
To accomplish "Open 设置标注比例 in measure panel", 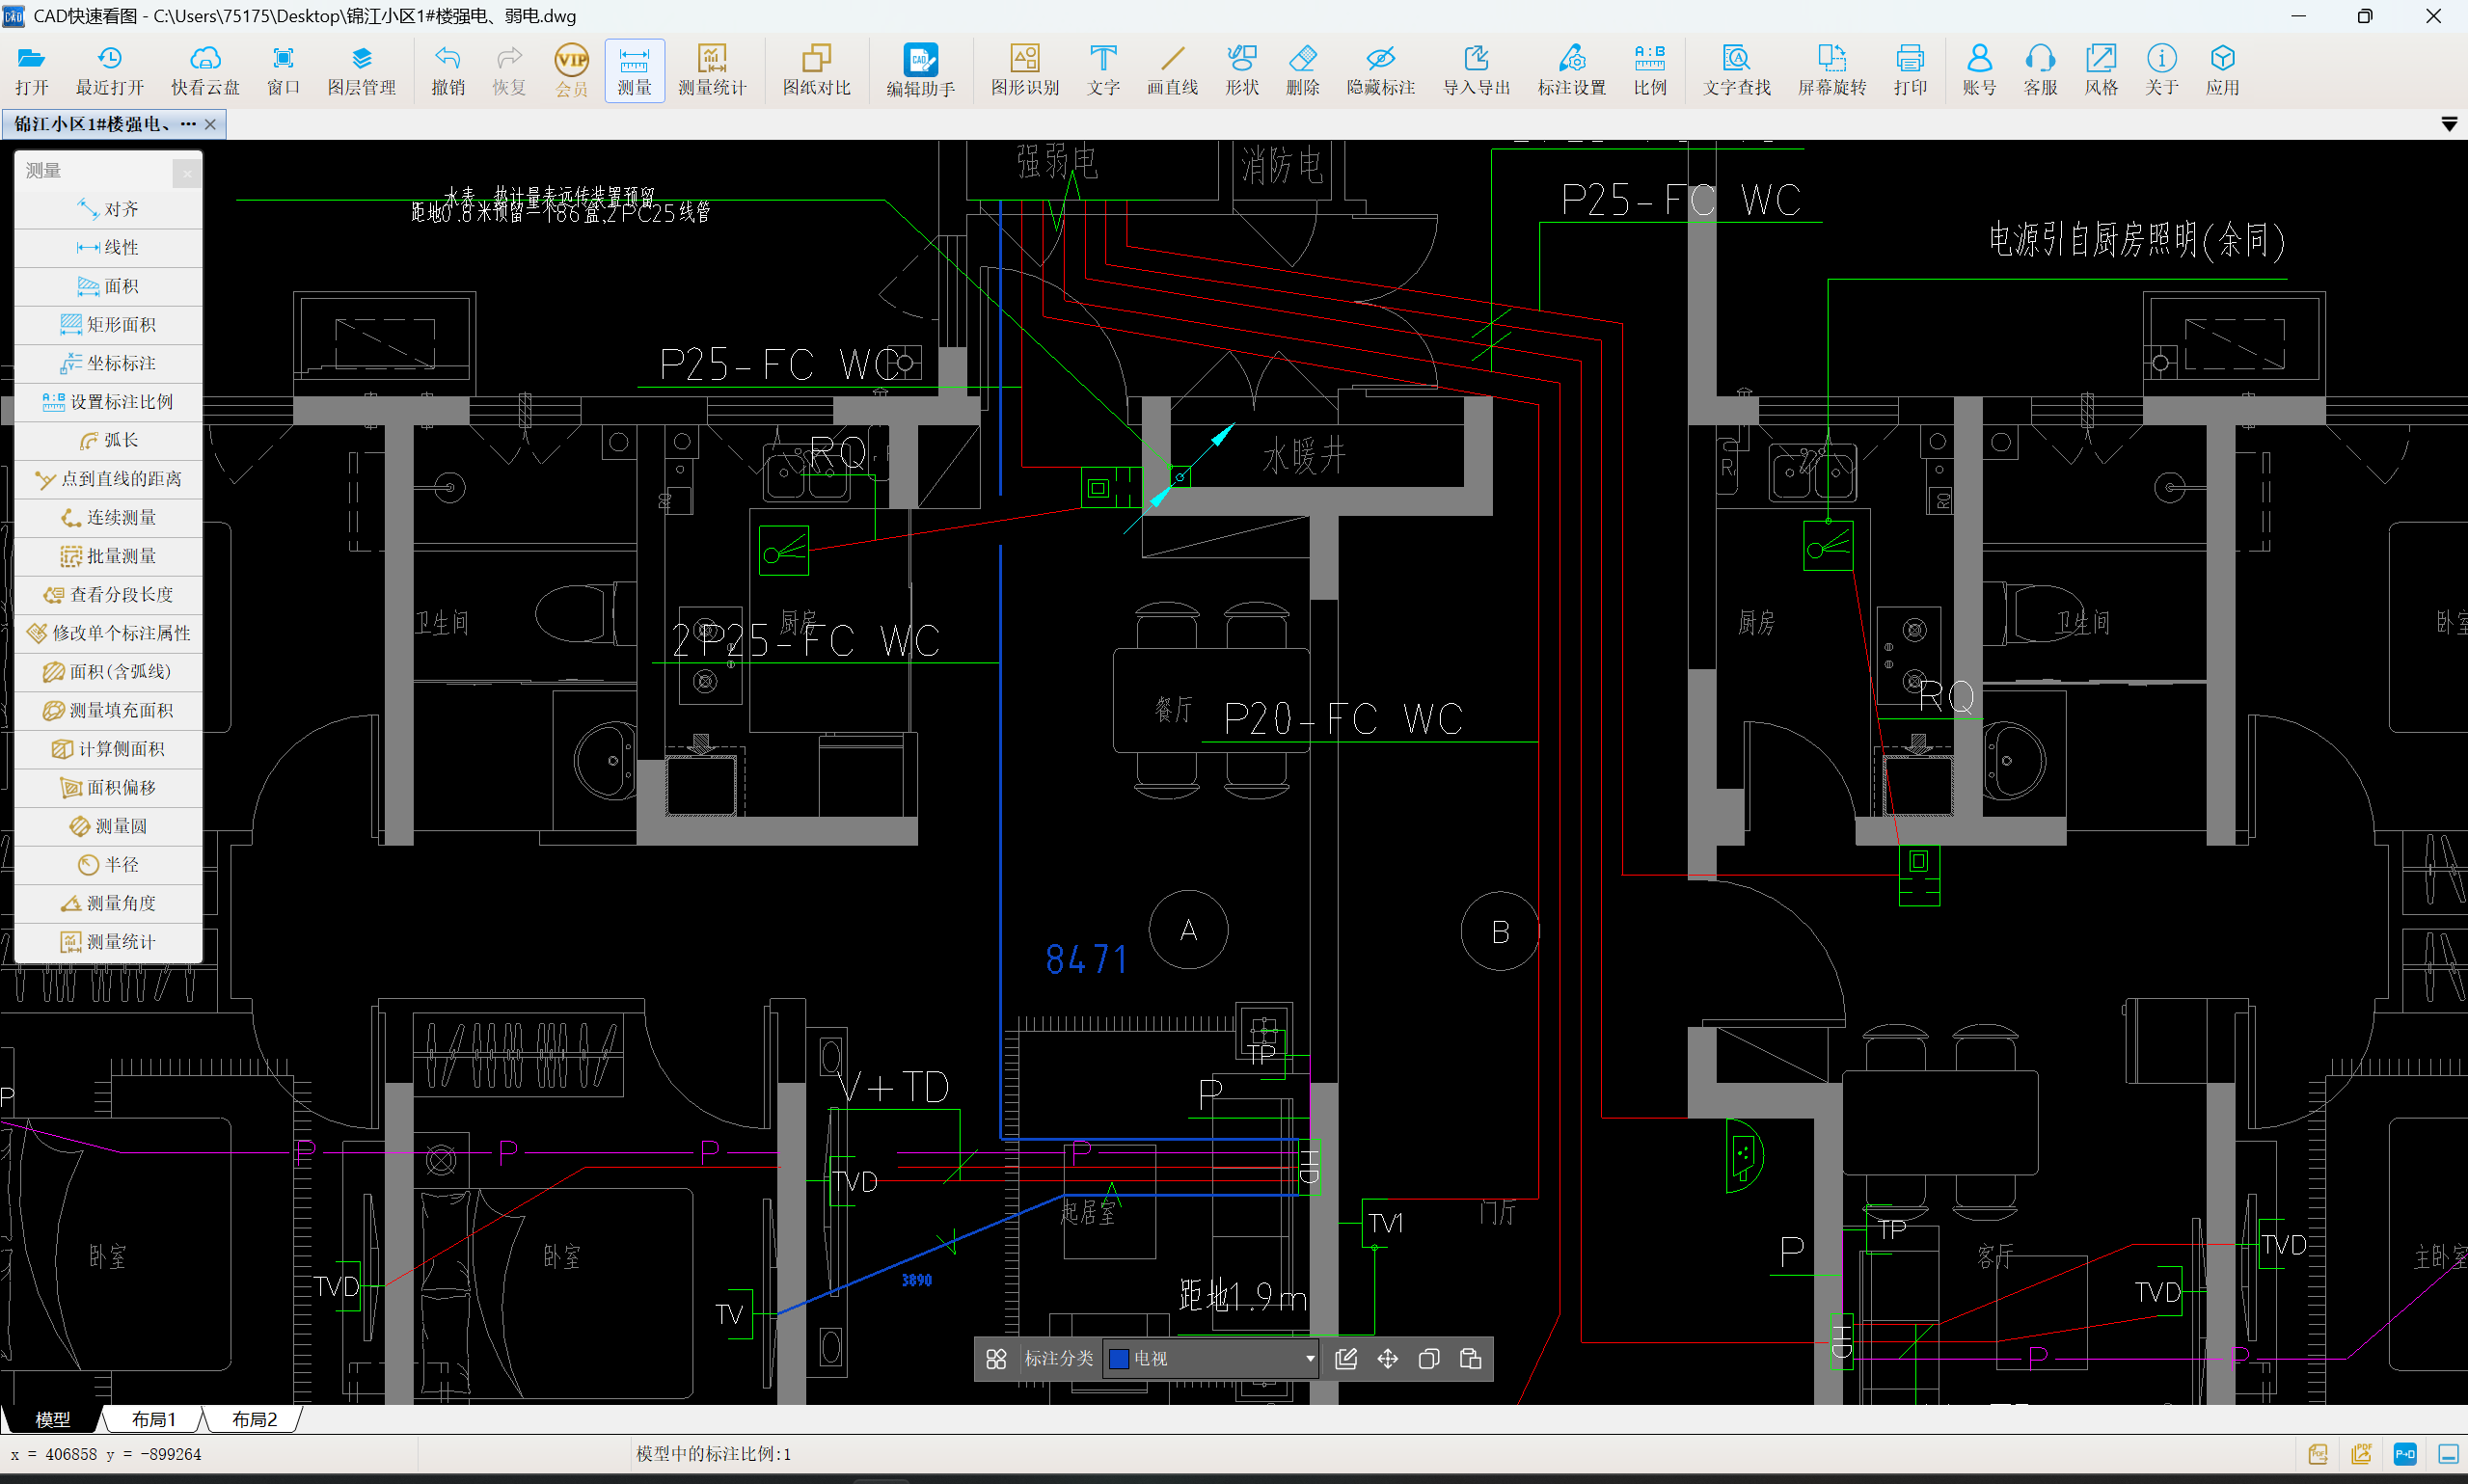I will [x=108, y=402].
